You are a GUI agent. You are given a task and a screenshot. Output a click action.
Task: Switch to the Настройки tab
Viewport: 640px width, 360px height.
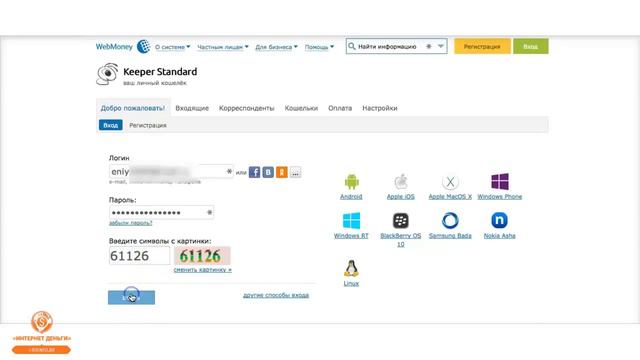click(380, 108)
